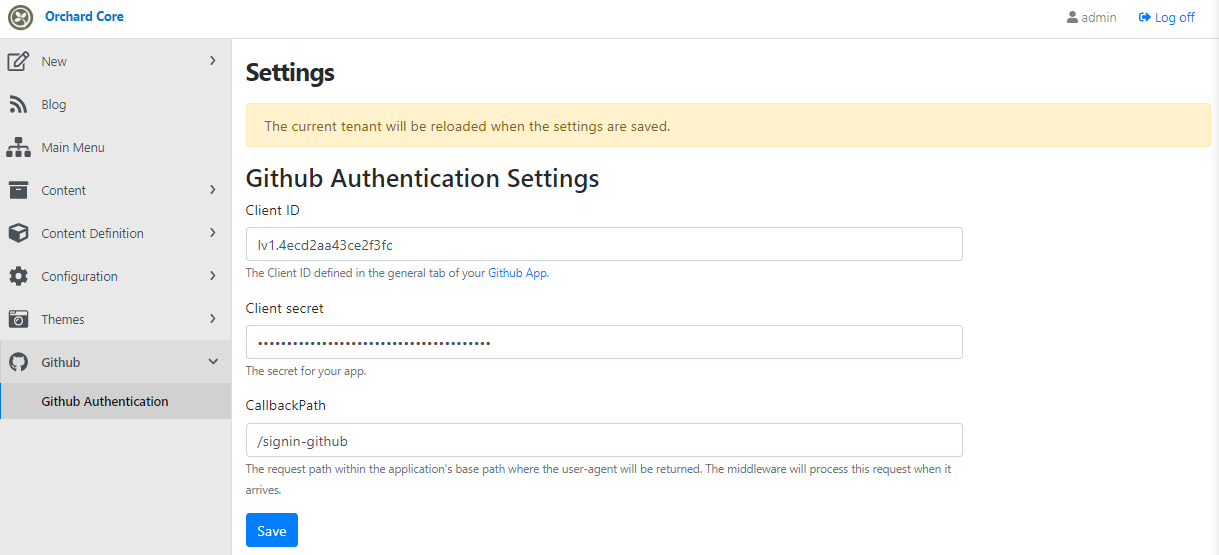
Task: Expand the Content menu chevron
Action: click(x=213, y=190)
